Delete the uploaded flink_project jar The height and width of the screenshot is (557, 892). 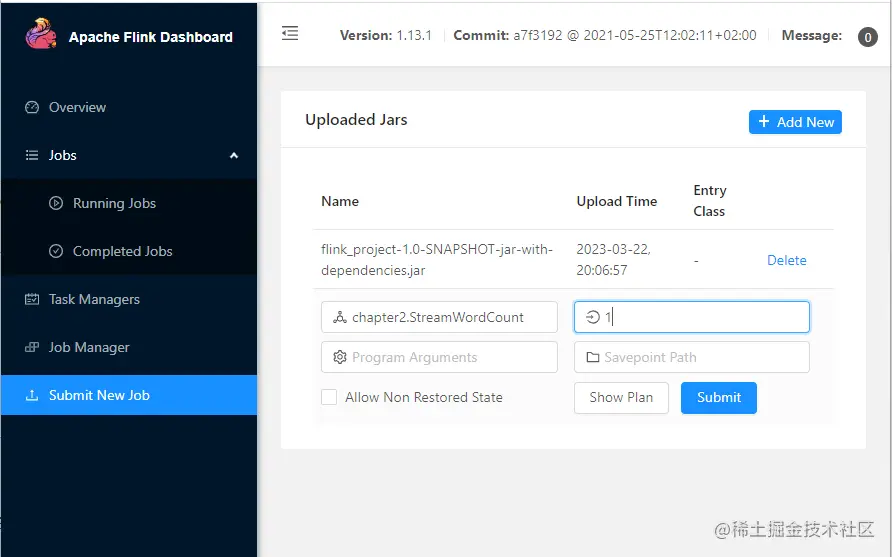(786, 260)
